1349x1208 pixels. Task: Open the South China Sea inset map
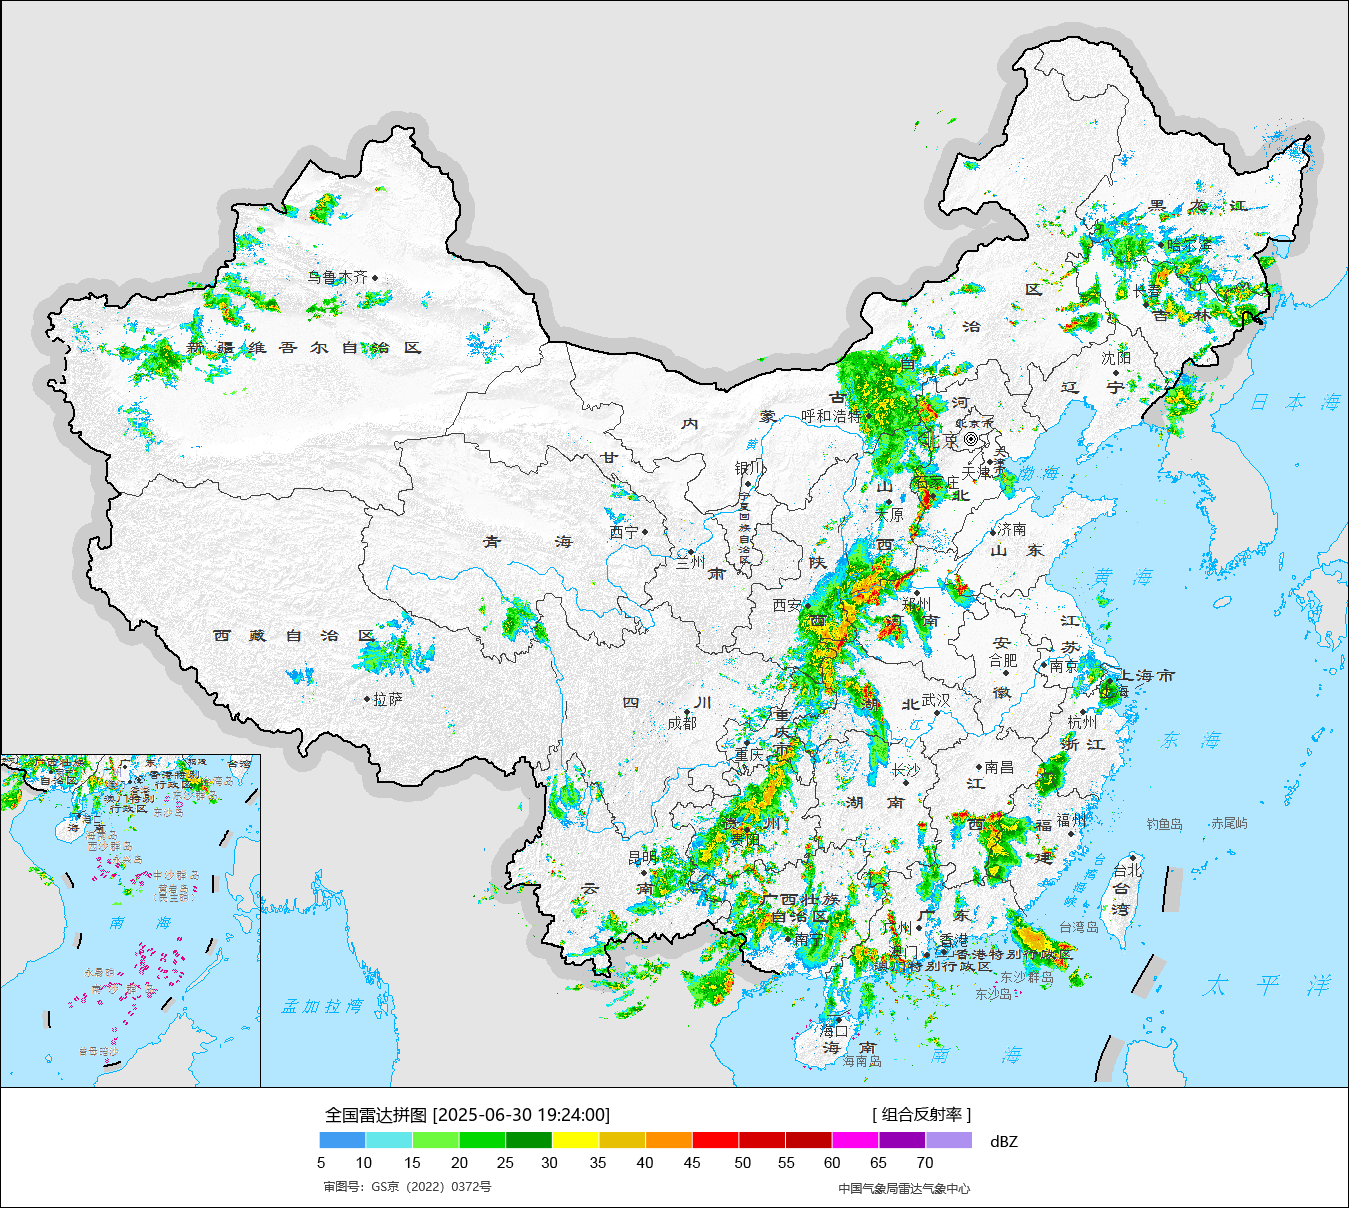pyautogui.click(x=130, y=920)
